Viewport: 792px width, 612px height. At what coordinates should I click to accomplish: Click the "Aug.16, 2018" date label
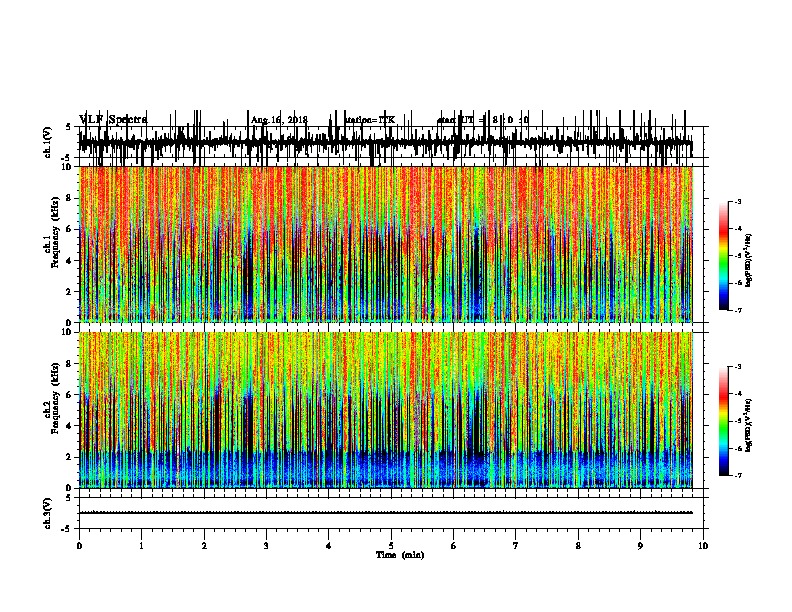click(x=279, y=120)
